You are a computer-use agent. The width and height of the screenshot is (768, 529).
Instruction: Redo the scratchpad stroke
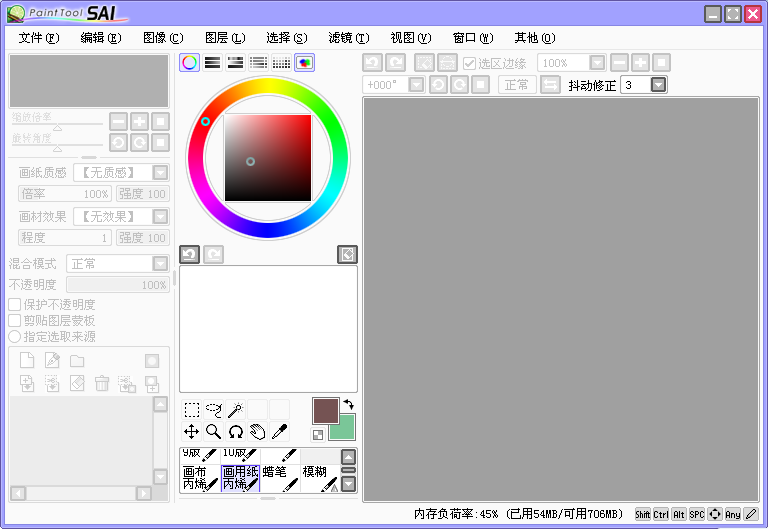pos(214,254)
